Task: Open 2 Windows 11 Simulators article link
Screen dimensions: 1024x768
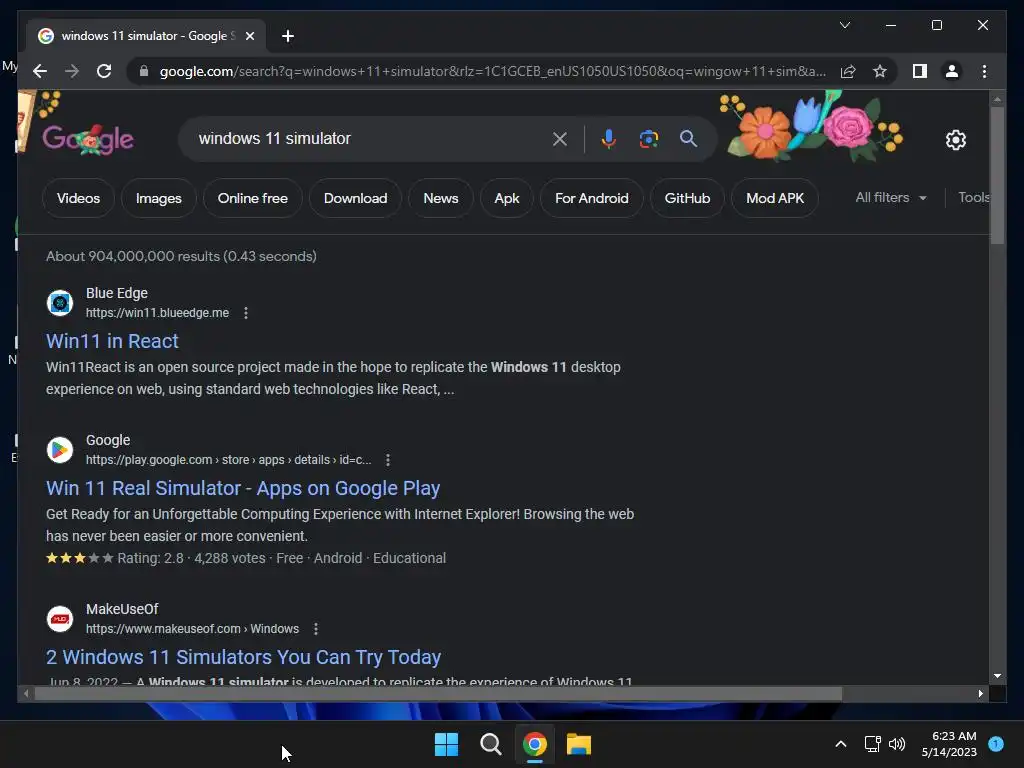Action: [x=244, y=657]
